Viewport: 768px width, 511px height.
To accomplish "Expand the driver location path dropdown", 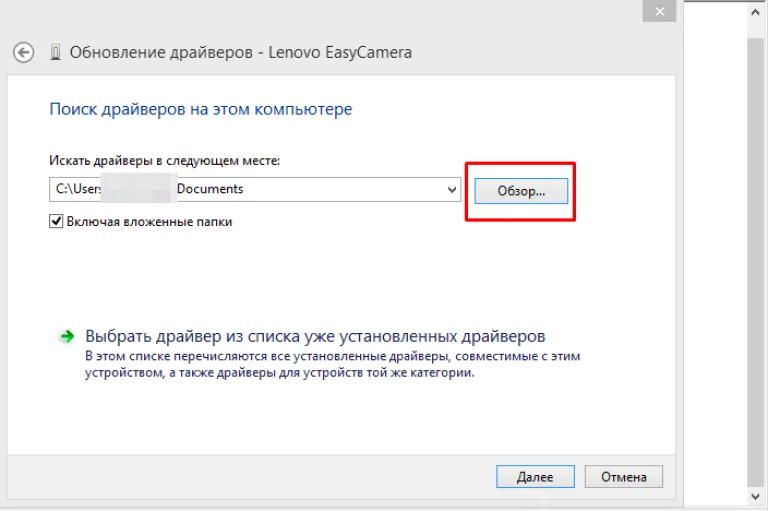I will pyautogui.click(x=452, y=190).
